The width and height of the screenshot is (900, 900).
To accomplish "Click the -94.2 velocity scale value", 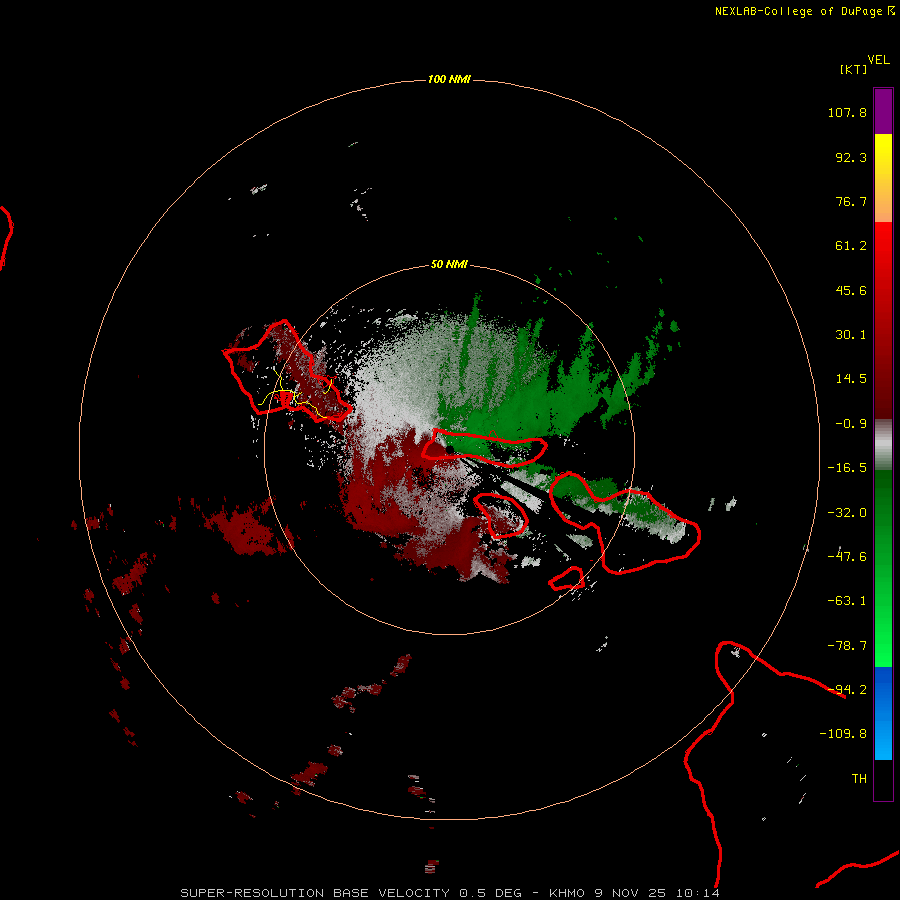I will 847,690.
